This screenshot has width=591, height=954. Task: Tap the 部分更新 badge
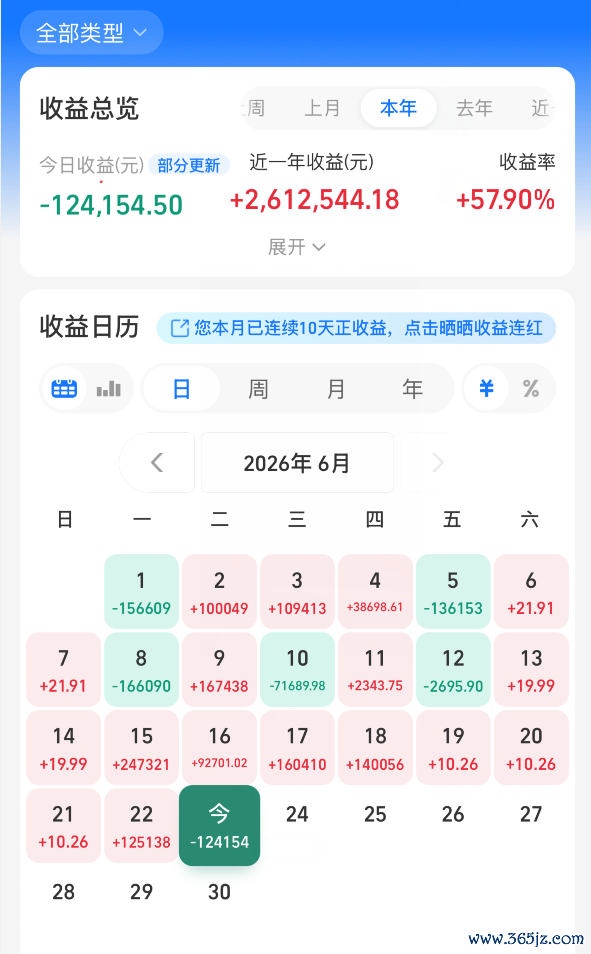point(189,165)
